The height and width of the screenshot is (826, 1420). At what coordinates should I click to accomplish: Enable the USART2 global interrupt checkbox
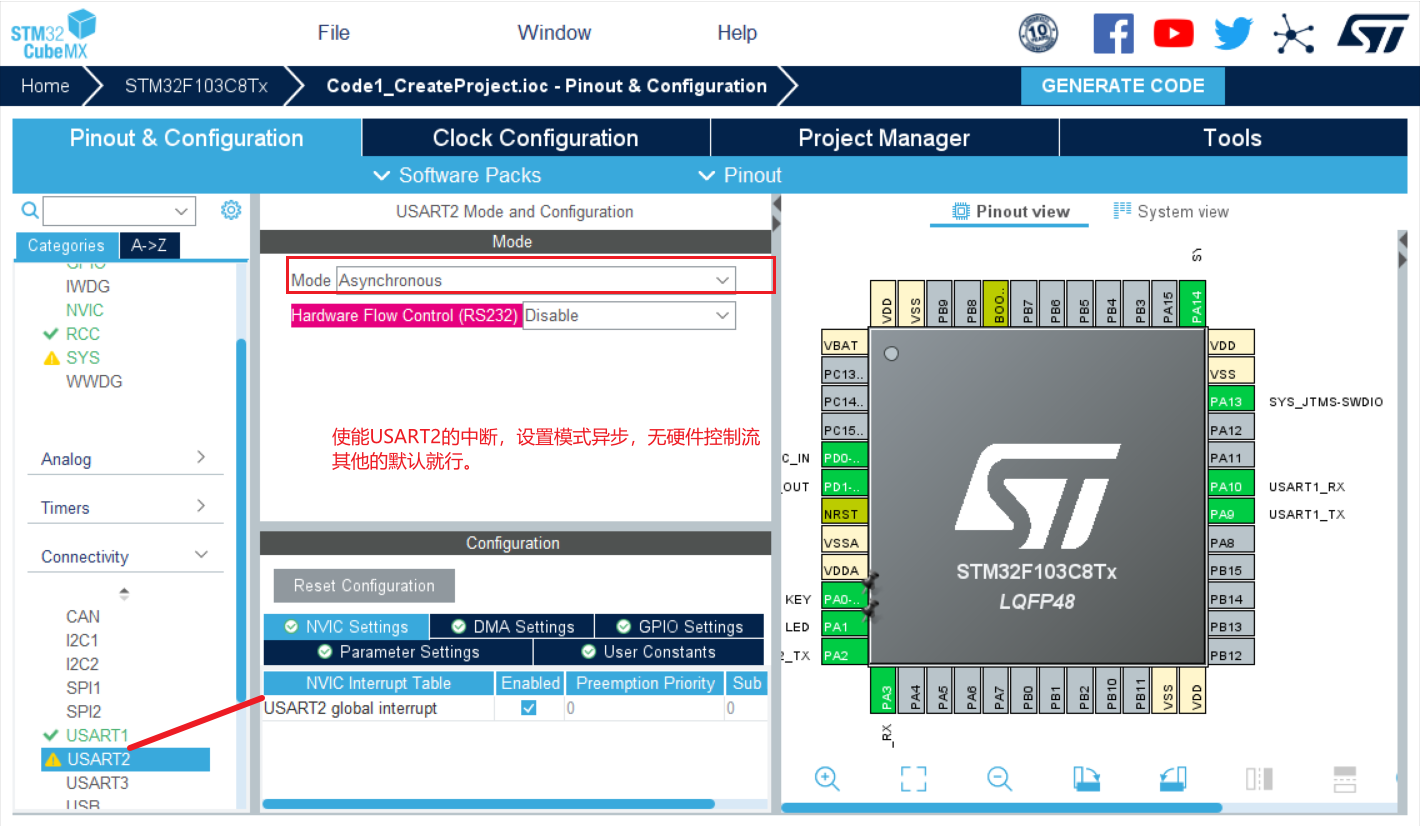coord(529,708)
